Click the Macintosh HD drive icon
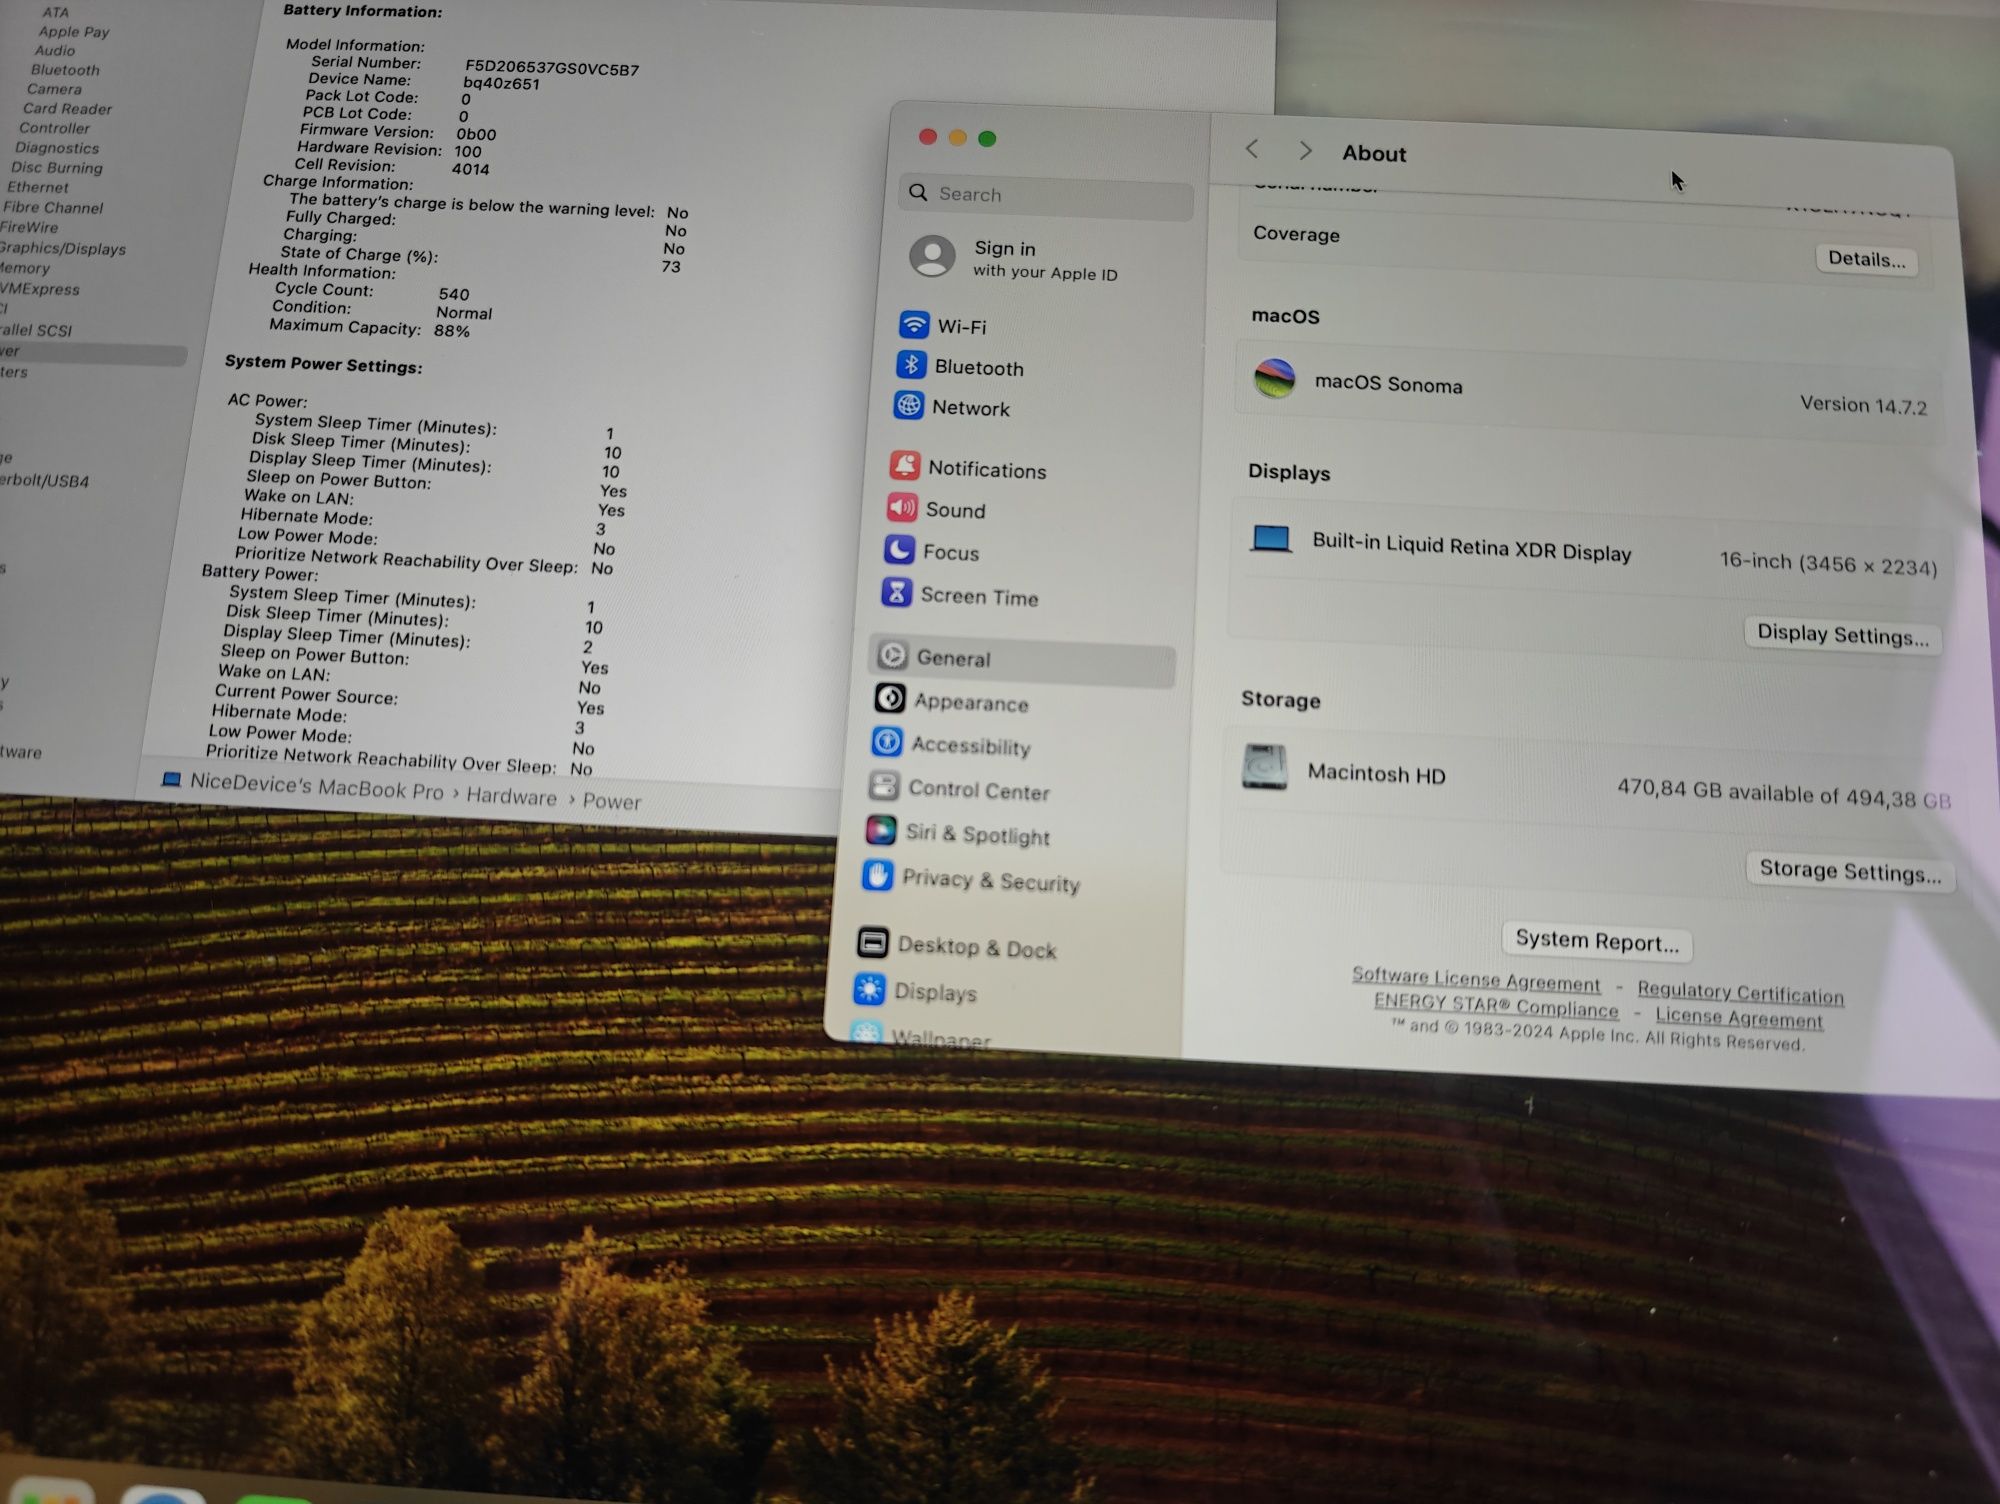 1264,767
